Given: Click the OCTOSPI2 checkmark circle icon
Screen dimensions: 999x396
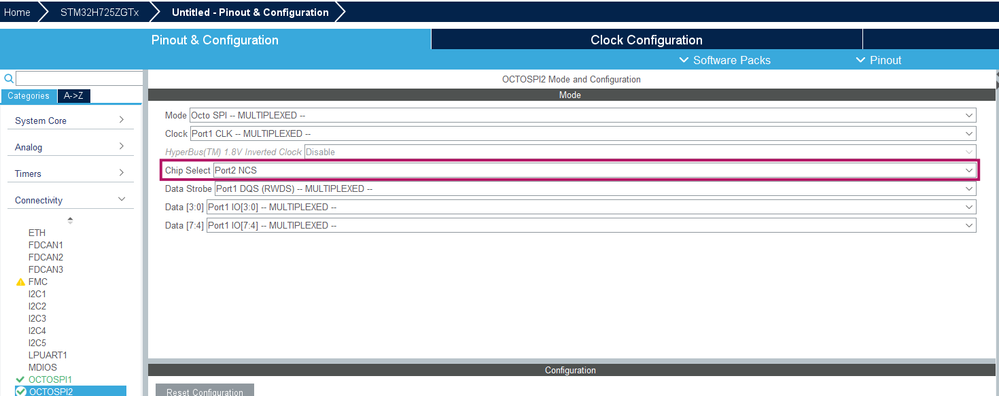Looking at the screenshot, I should pos(20,392).
